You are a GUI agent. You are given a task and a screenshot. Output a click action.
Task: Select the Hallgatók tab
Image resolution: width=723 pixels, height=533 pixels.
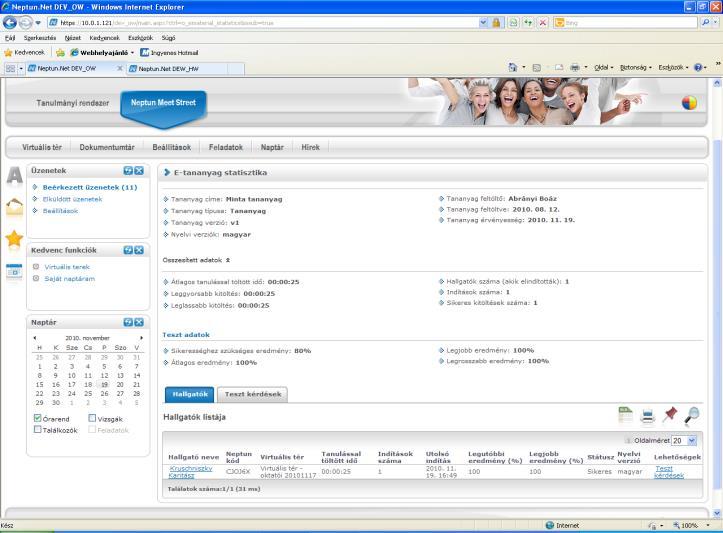(x=190, y=395)
